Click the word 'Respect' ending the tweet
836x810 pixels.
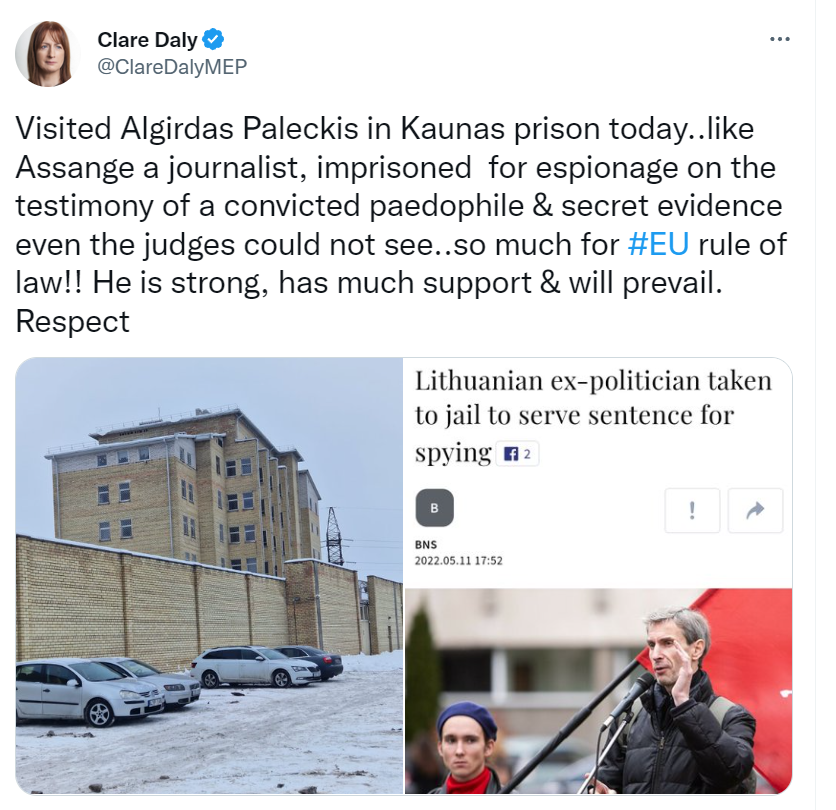click(73, 322)
